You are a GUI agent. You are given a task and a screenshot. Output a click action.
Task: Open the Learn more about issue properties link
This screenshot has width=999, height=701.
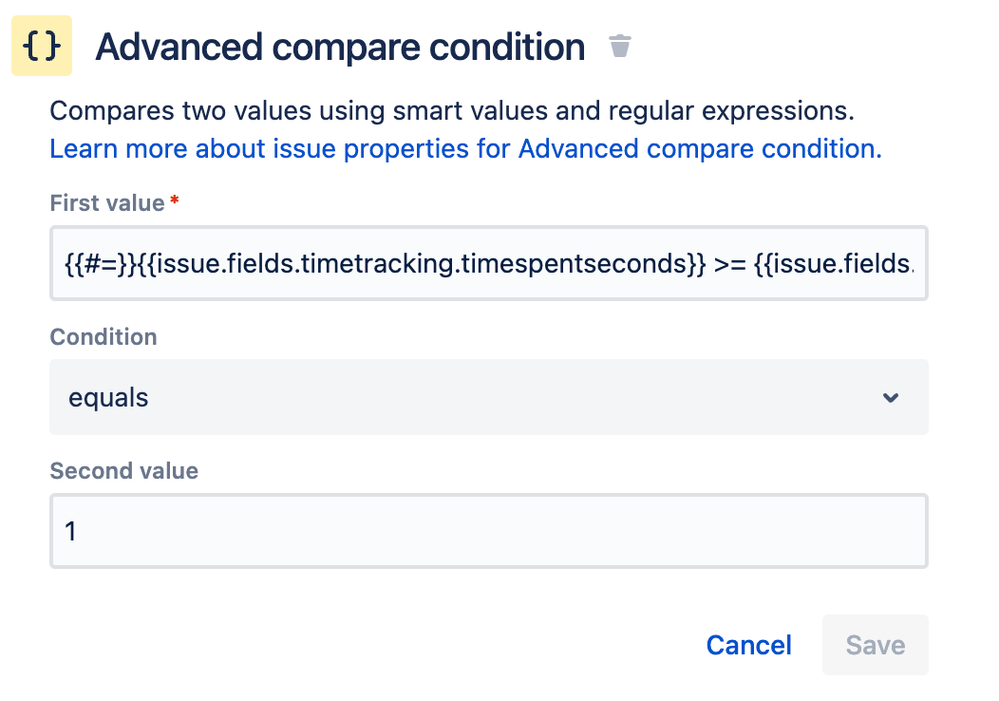pos(465,149)
